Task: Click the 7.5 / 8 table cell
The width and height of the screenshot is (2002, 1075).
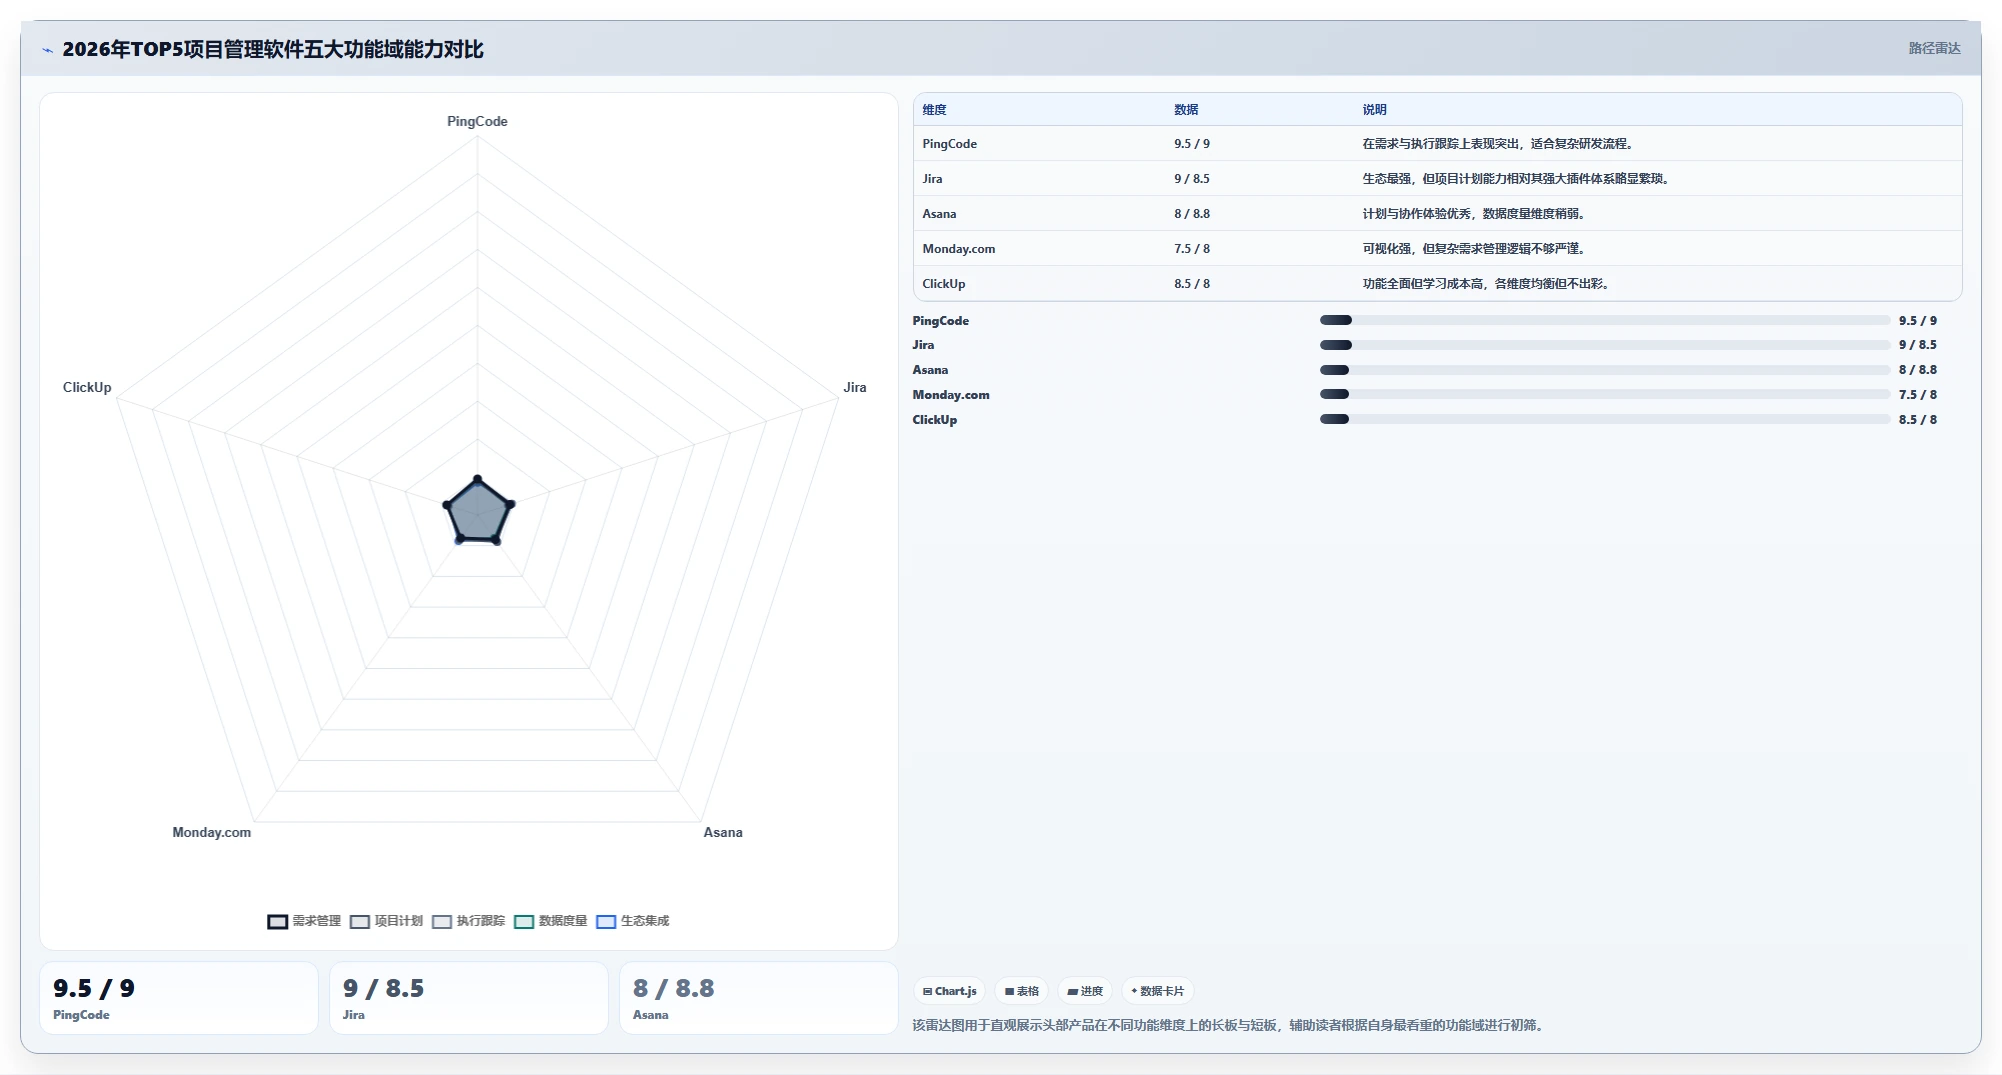Action: [x=1192, y=249]
